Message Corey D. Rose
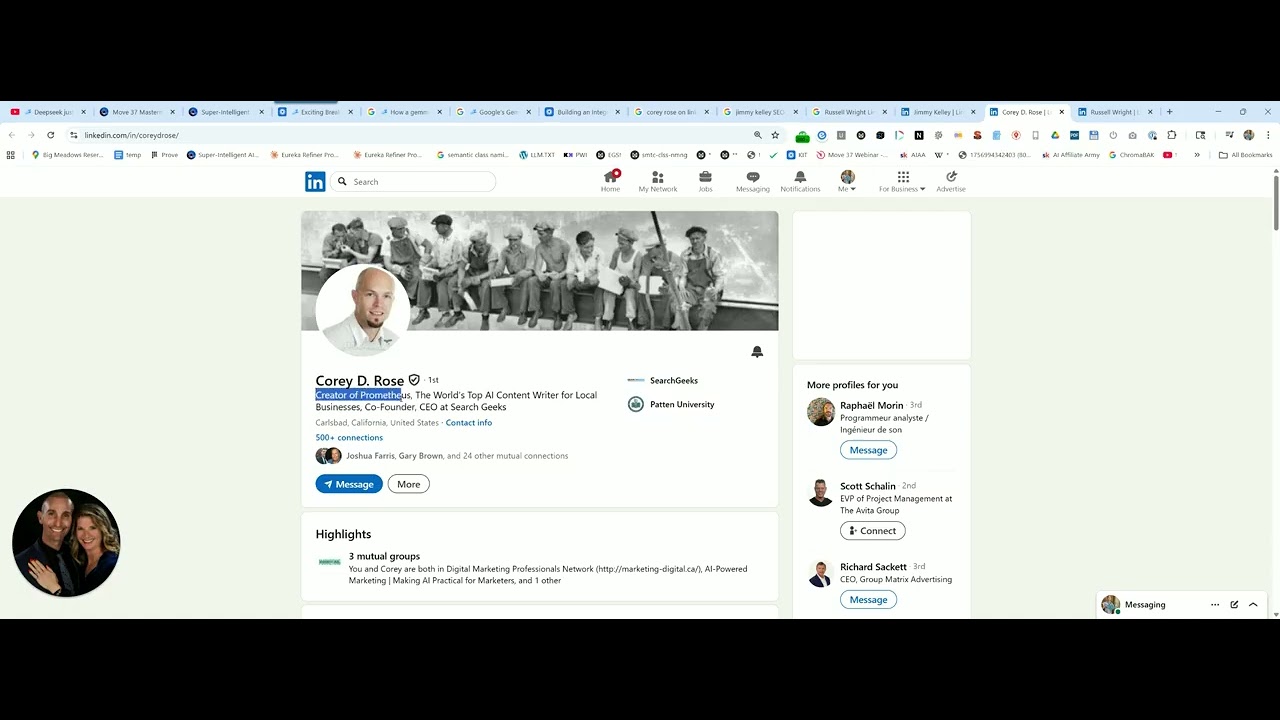Viewport: 1280px width, 720px height. (x=349, y=484)
